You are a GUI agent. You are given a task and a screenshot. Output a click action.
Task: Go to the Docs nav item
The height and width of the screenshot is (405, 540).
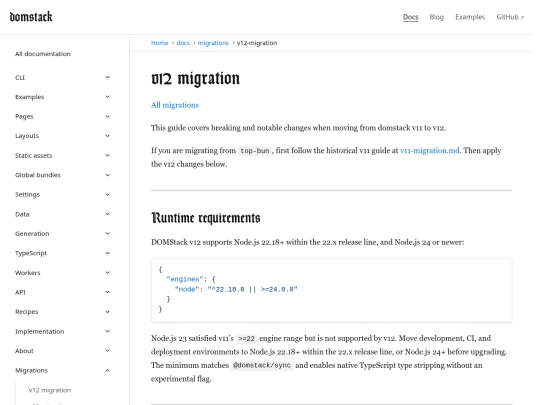411,17
